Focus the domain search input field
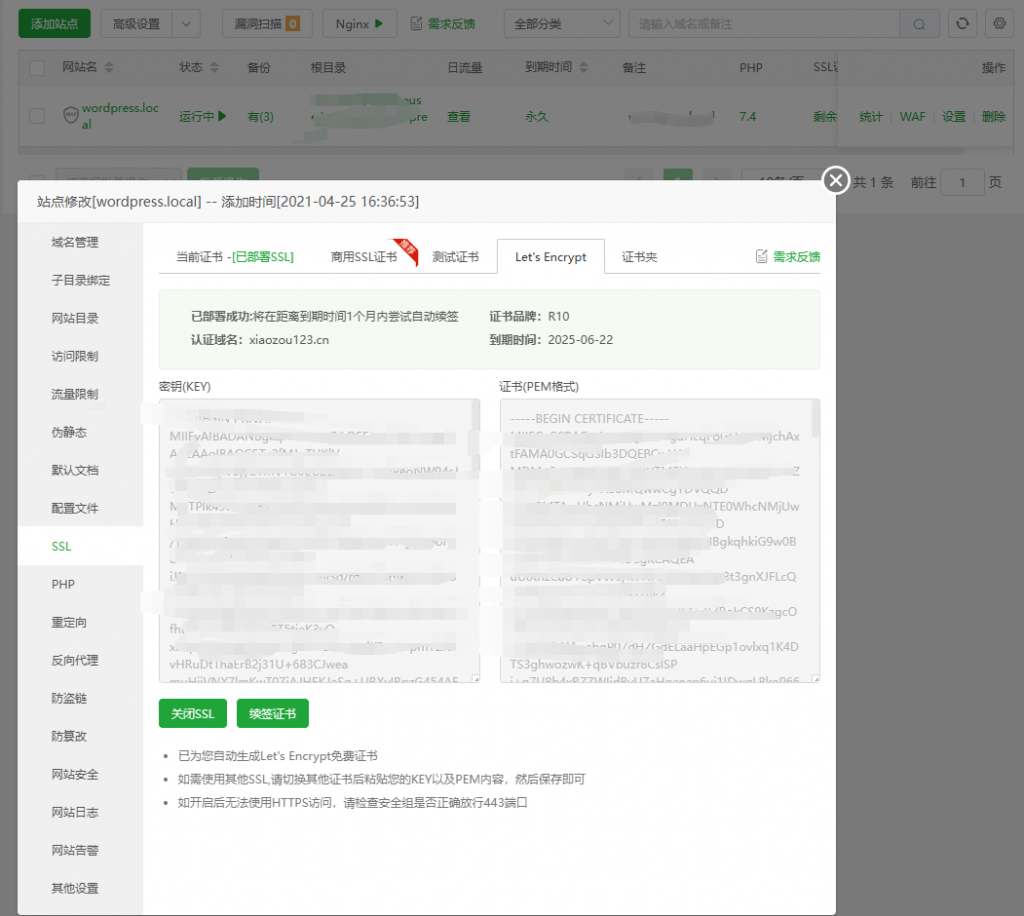 point(763,24)
